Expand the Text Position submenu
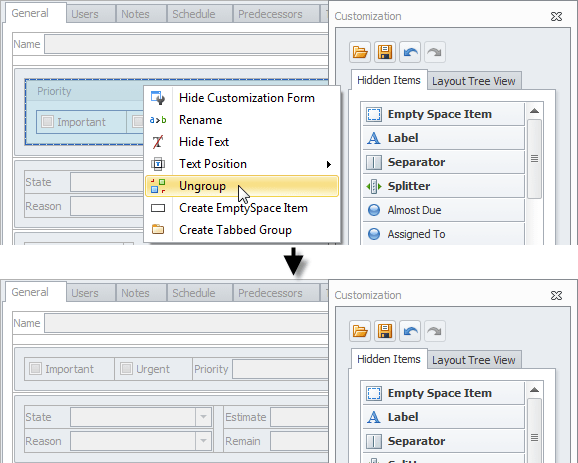This screenshot has width=578, height=463. (242, 164)
